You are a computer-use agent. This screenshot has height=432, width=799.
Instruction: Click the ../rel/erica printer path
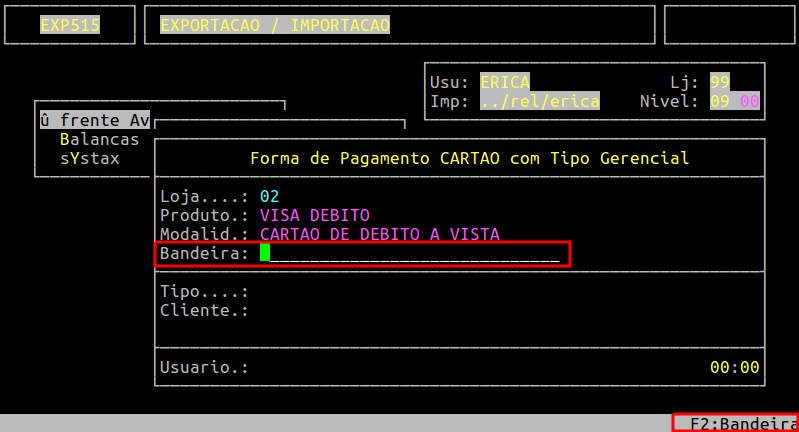coord(539,101)
